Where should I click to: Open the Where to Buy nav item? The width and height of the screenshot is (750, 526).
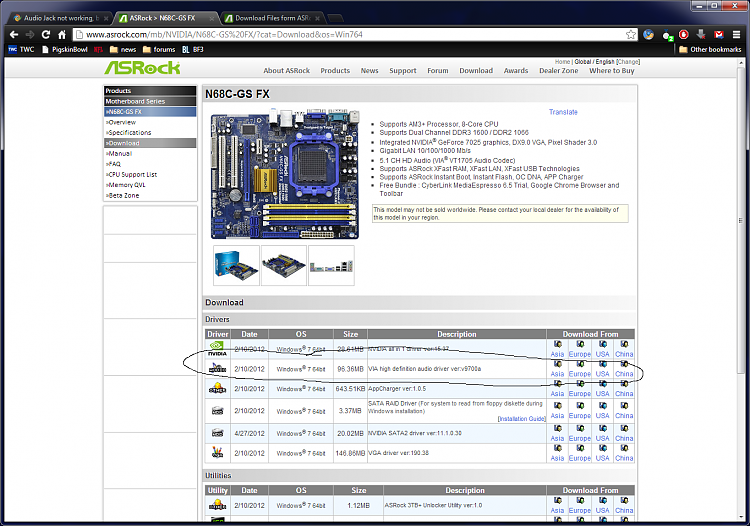(612, 70)
